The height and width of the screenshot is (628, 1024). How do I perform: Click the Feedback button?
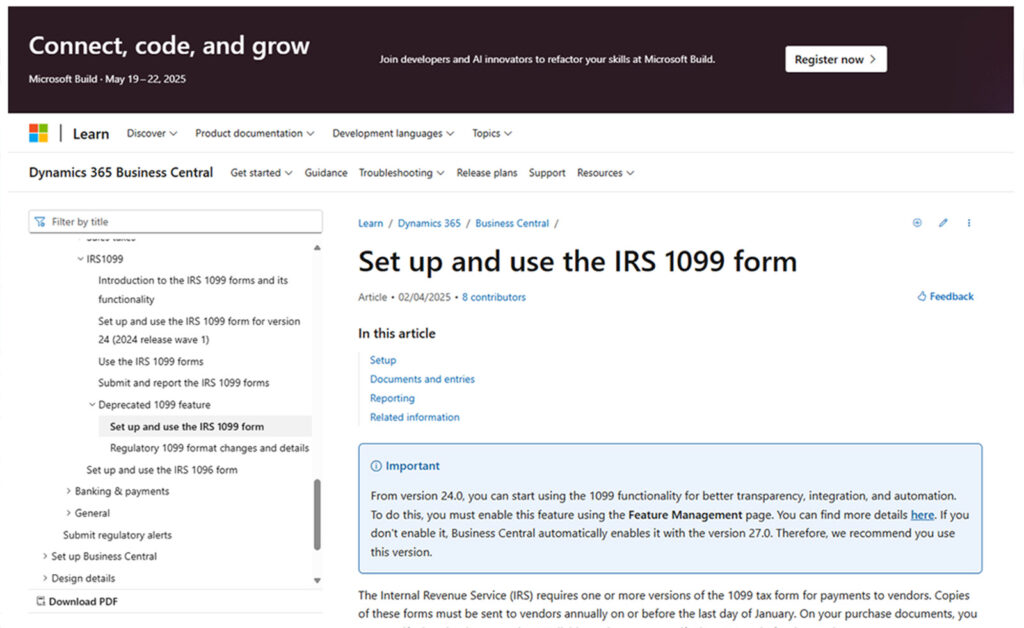(x=945, y=296)
